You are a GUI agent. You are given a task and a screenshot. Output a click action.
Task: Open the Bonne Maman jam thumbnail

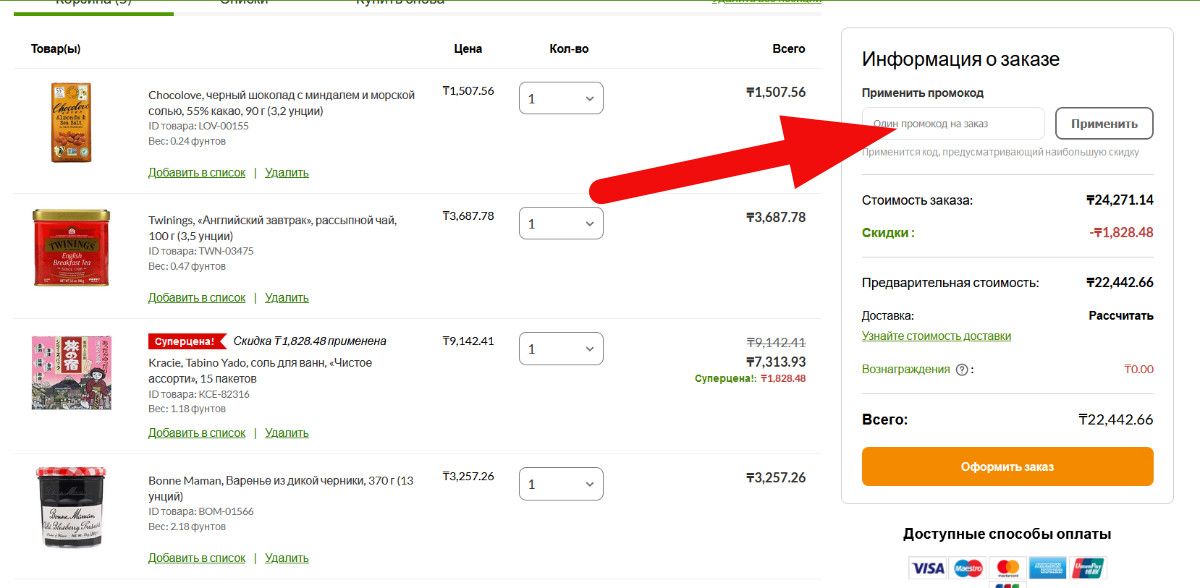tap(71, 507)
